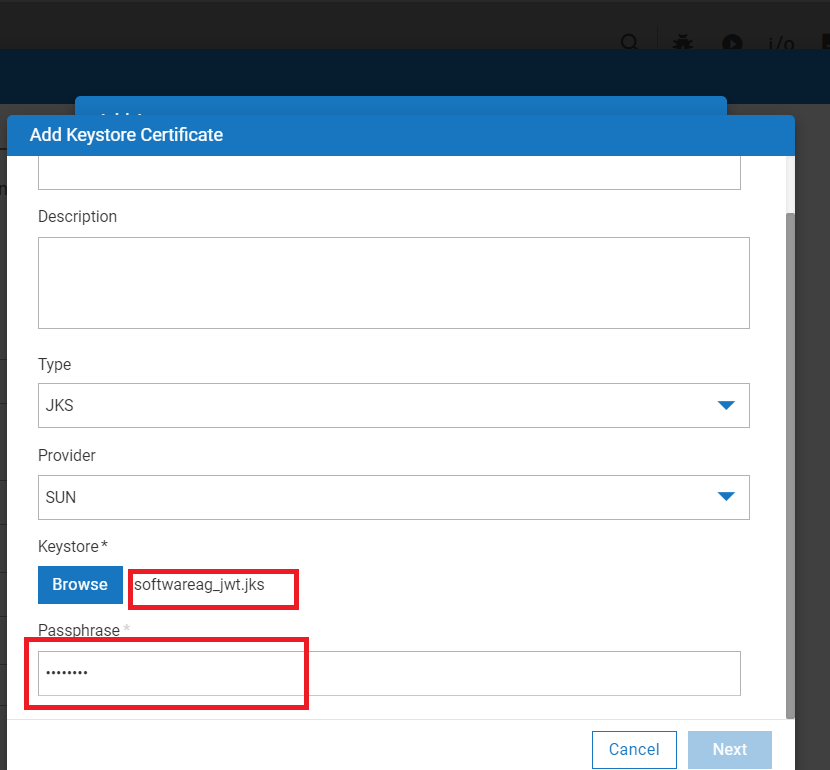Click the Provider dropdown arrow

coord(726,497)
